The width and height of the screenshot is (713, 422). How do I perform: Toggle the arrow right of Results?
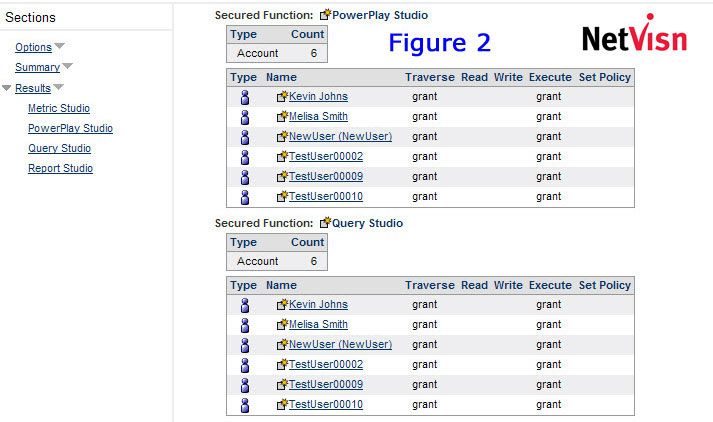(58, 86)
